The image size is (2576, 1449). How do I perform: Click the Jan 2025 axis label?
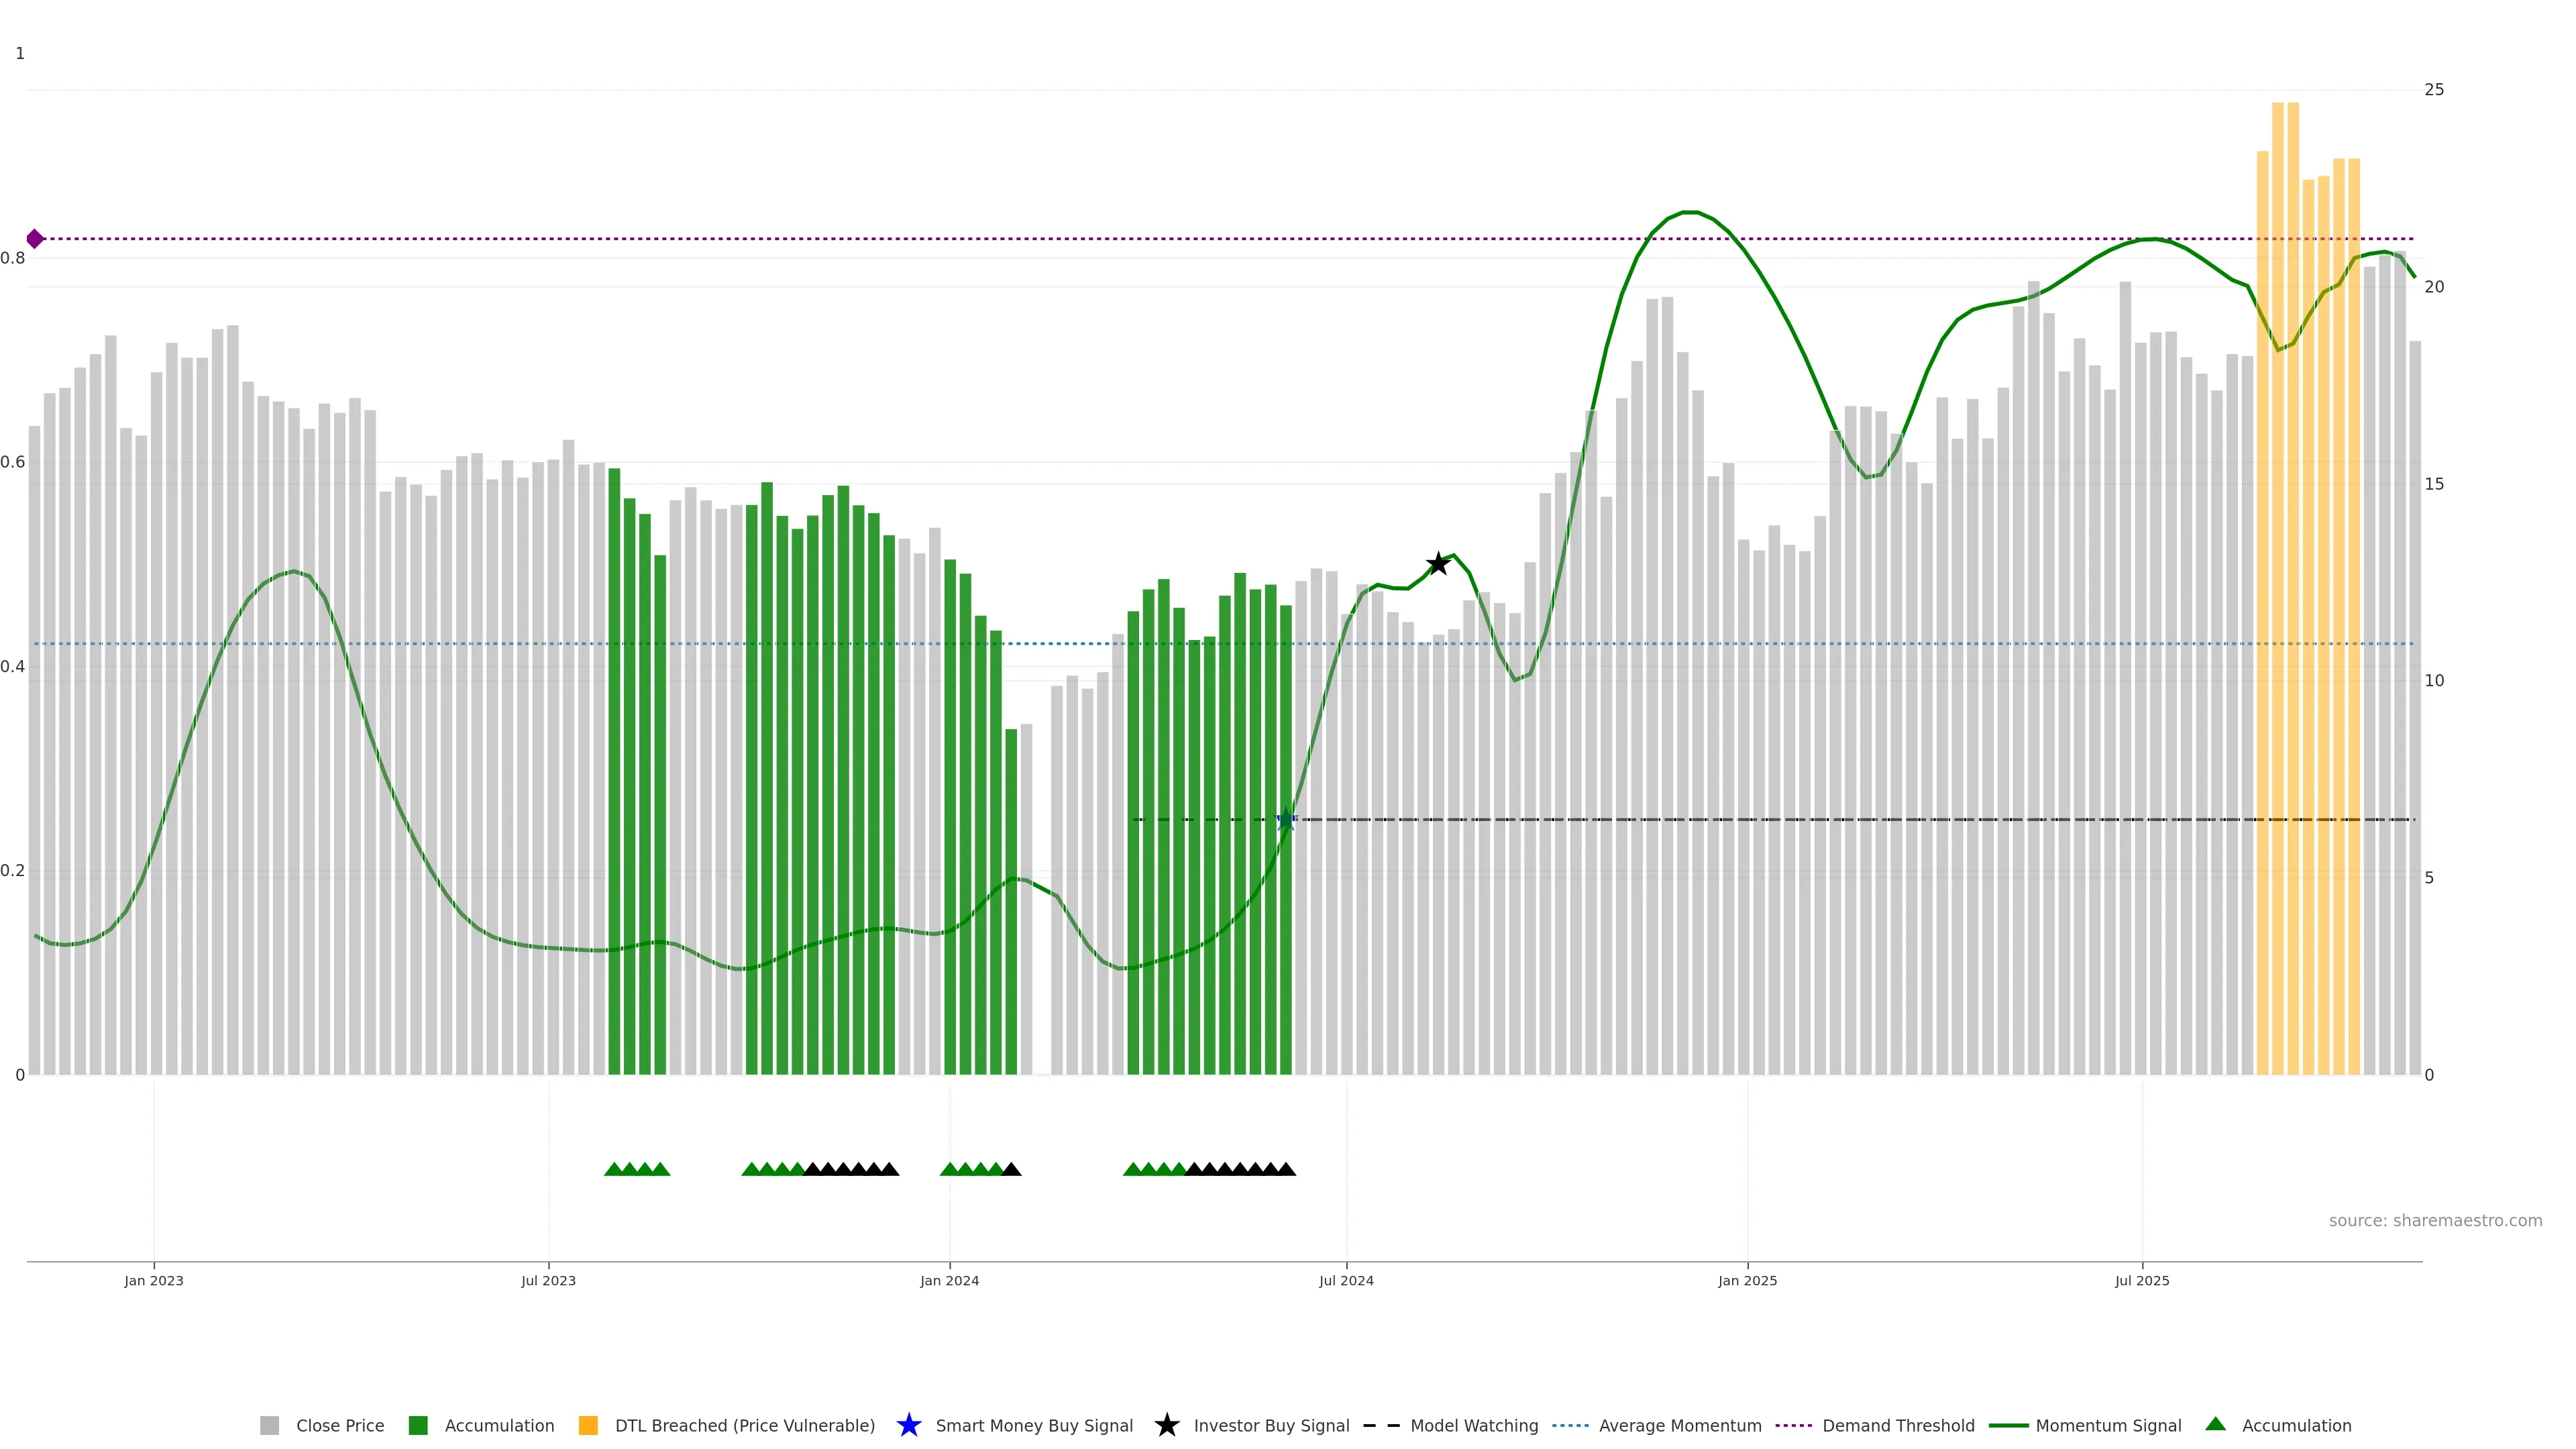pyautogui.click(x=1747, y=1281)
